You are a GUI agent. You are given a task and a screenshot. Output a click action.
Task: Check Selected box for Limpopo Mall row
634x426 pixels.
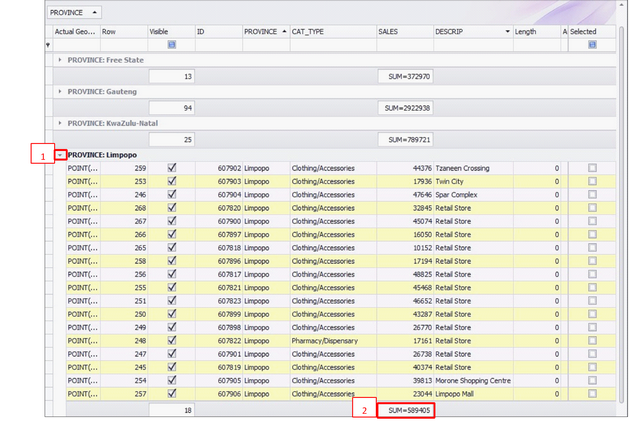pos(592,393)
